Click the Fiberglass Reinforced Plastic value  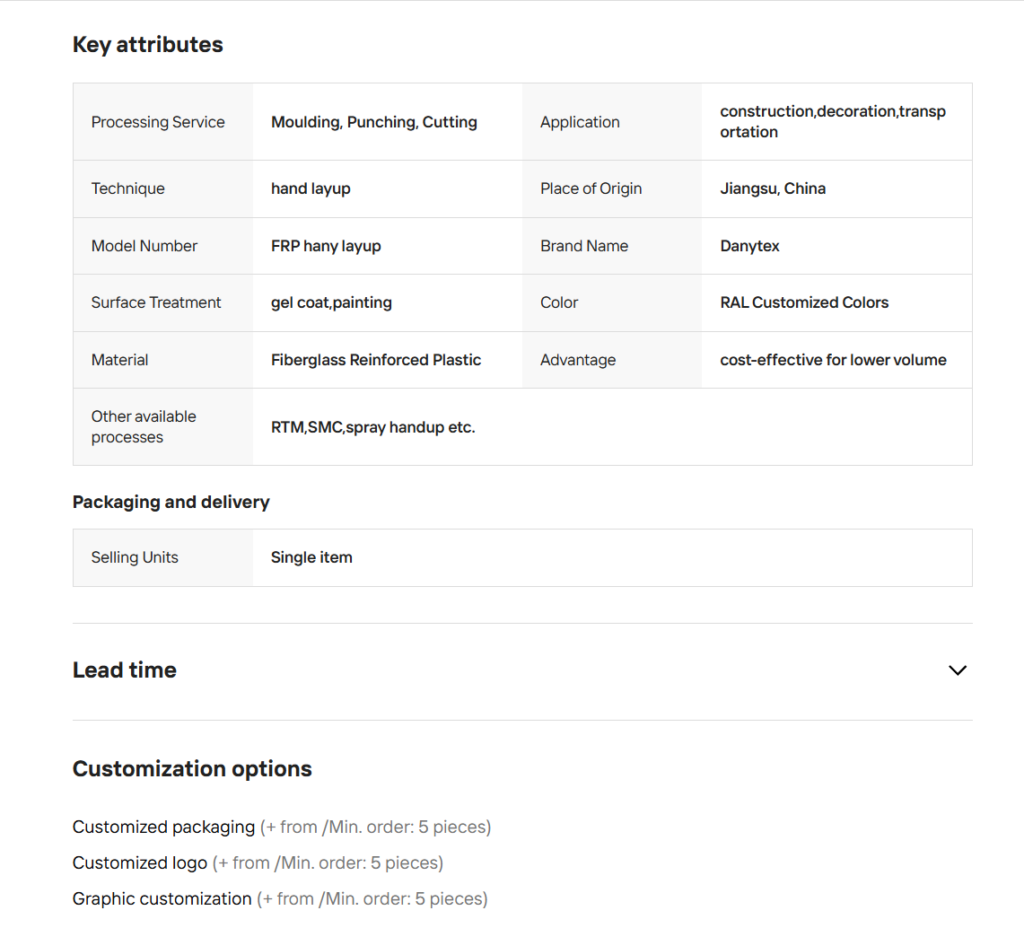click(x=376, y=360)
